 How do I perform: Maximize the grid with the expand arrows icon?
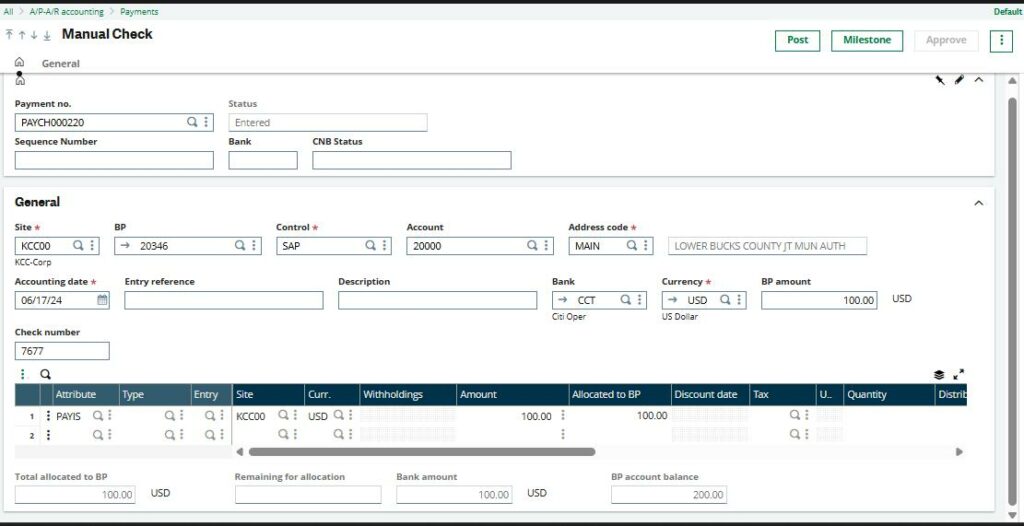(x=959, y=374)
